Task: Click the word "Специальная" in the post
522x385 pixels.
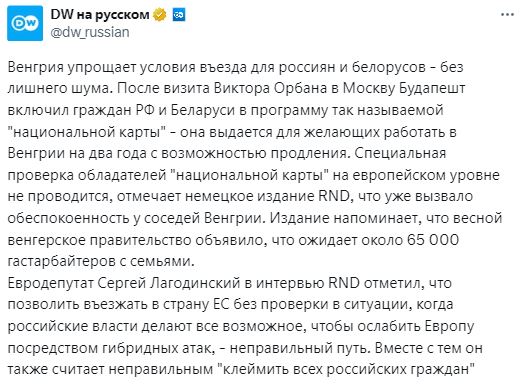Action: [x=400, y=154]
